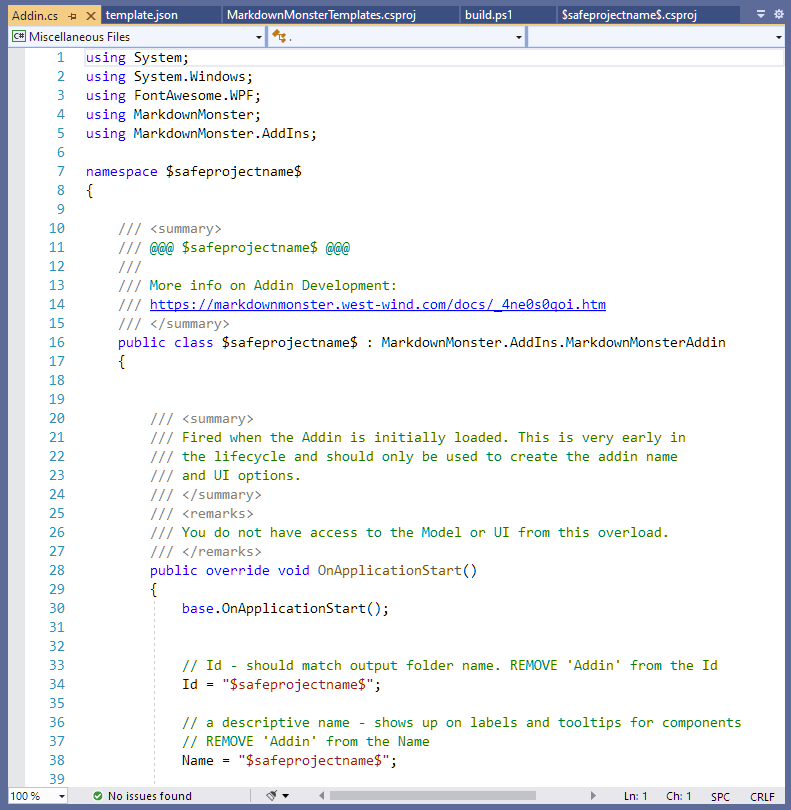This screenshot has height=810, width=791.
Task: Open MarkdownMonsterTemplates.csproj tab
Action: click(321, 15)
